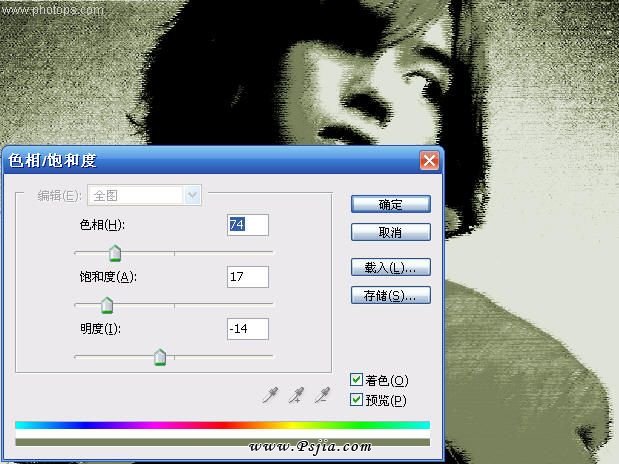The height and width of the screenshot is (464, 619).
Task: Click the hue value field showing 74
Action: coord(248,225)
